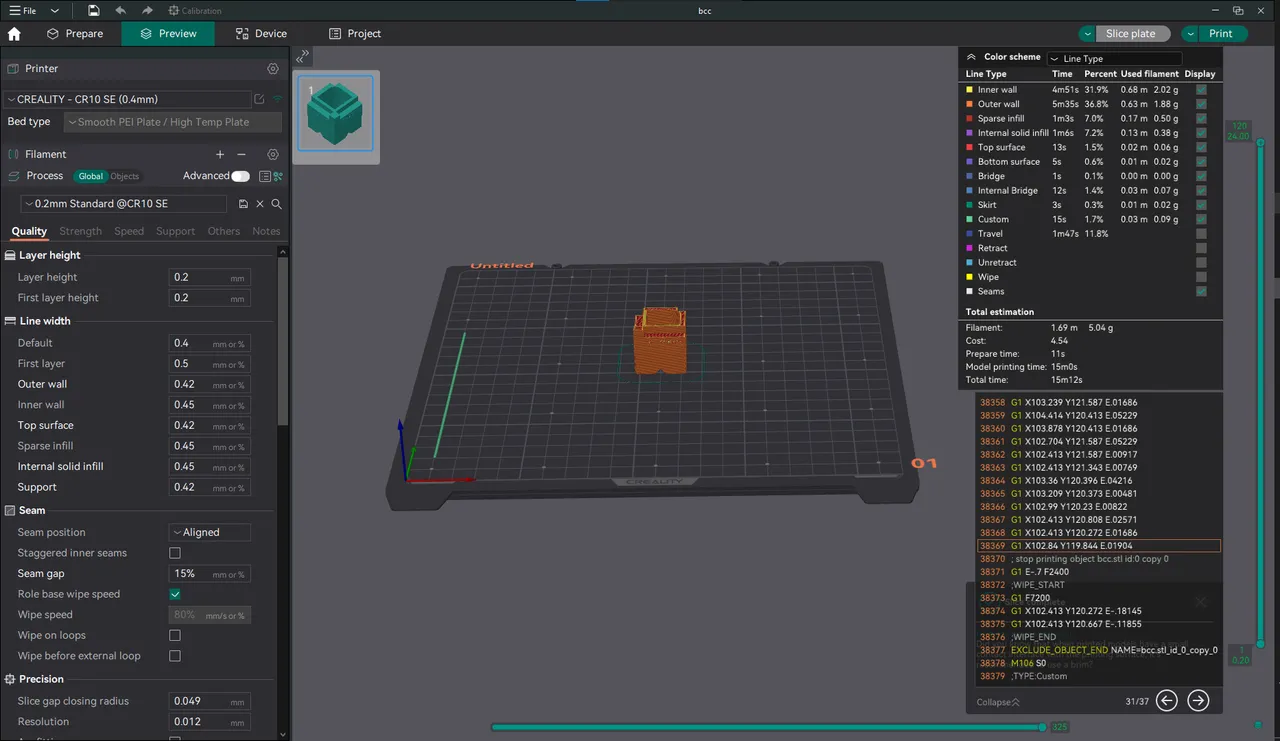The image size is (1280, 741).
Task: Select the plate 1 thumbnail
Action: coord(335,113)
